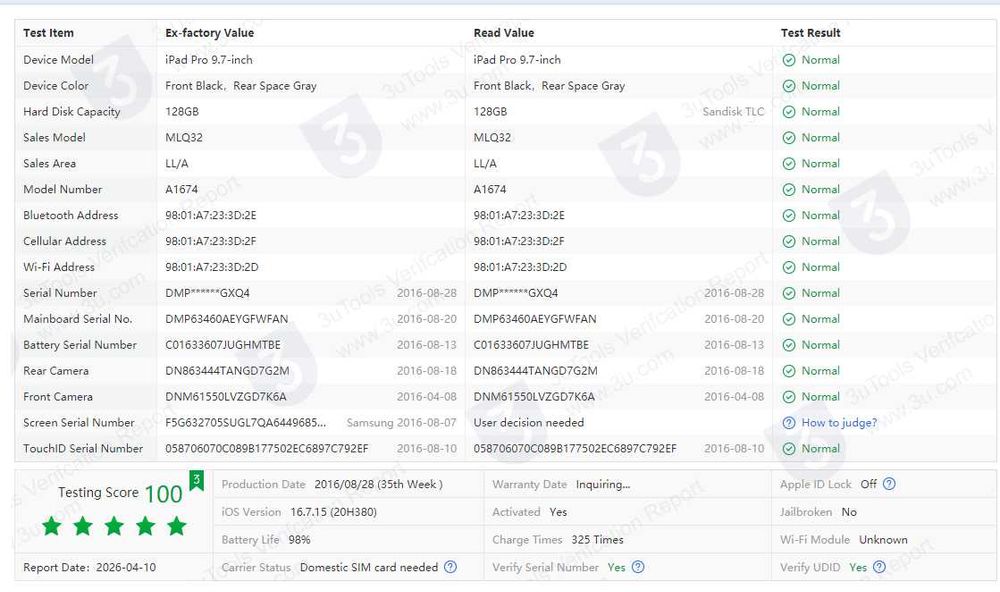Click the ex-factory battery serial C01633607JUGHMTBE
This screenshot has width=1000, height=592.
pyautogui.click(x=223, y=345)
